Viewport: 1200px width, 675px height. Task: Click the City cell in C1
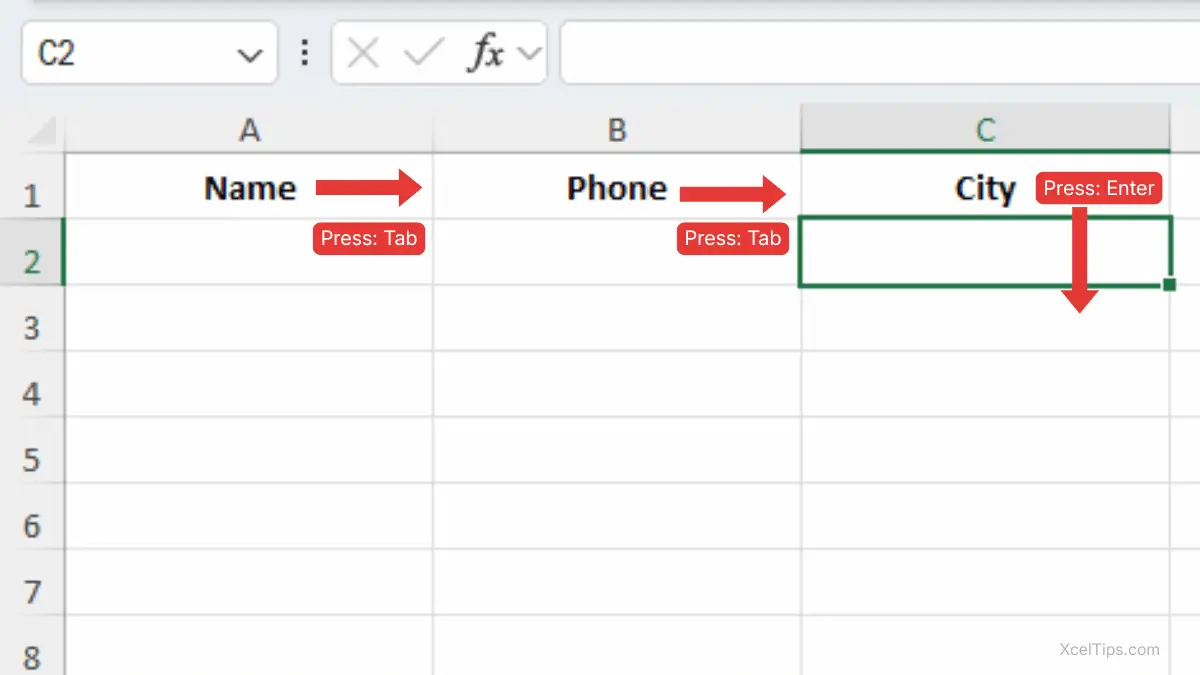984,188
